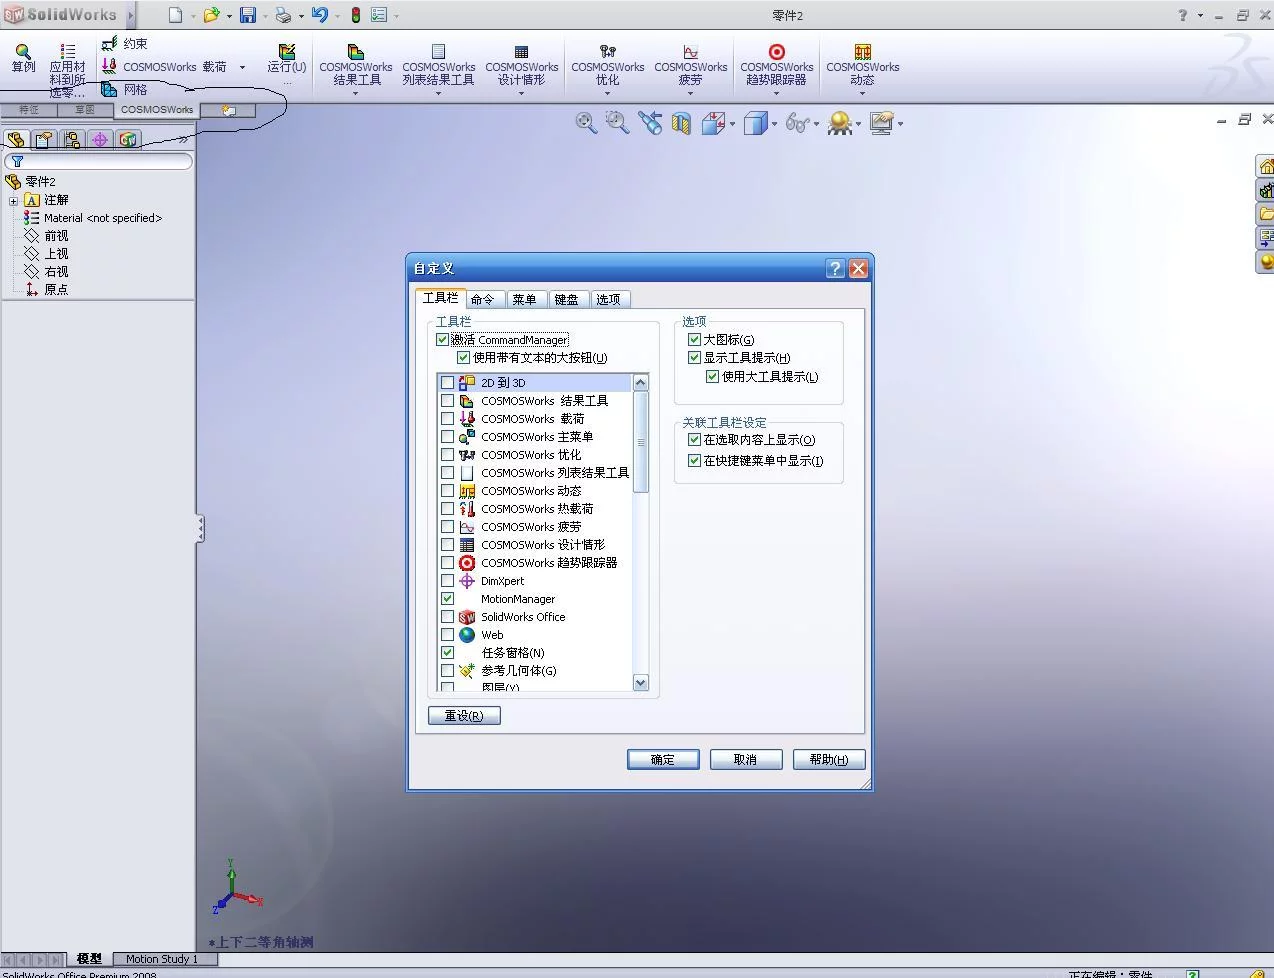Screen dimensions: 1274x978
Task: Click the Previous View icon
Action: tap(650, 123)
